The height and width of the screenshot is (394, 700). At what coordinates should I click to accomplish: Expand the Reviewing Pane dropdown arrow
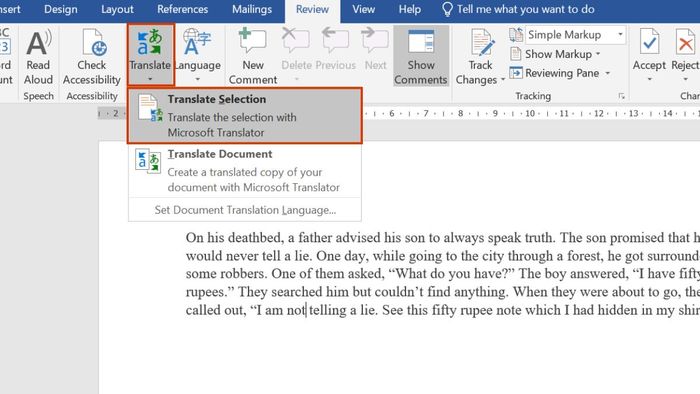coord(608,73)
